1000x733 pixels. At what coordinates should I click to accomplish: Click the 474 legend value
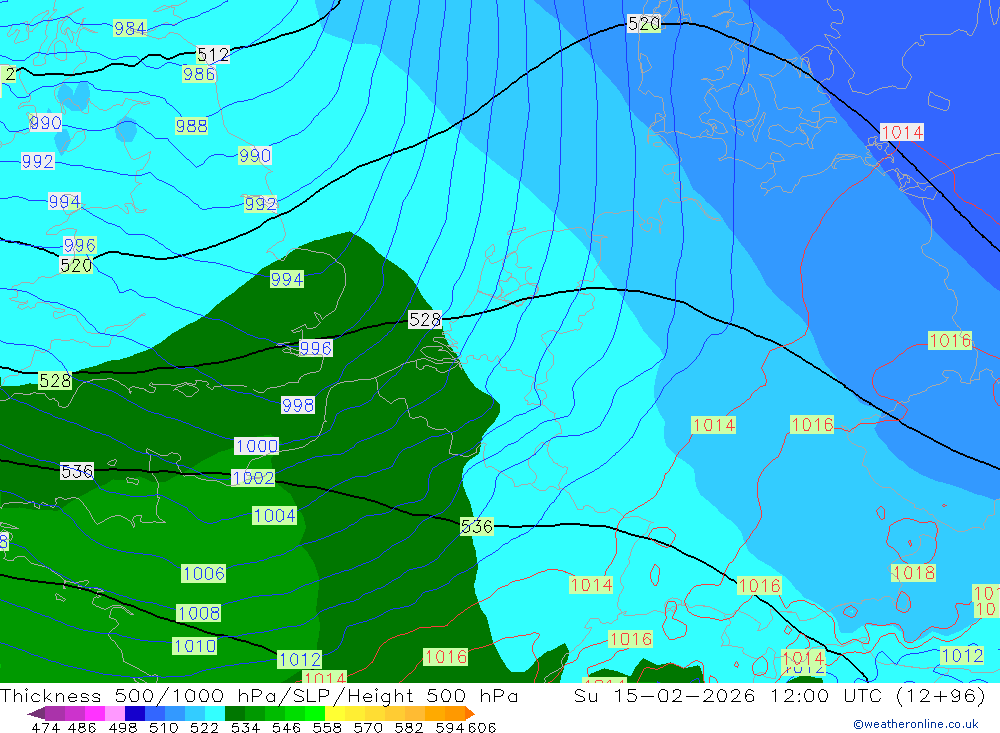[45, 727]
